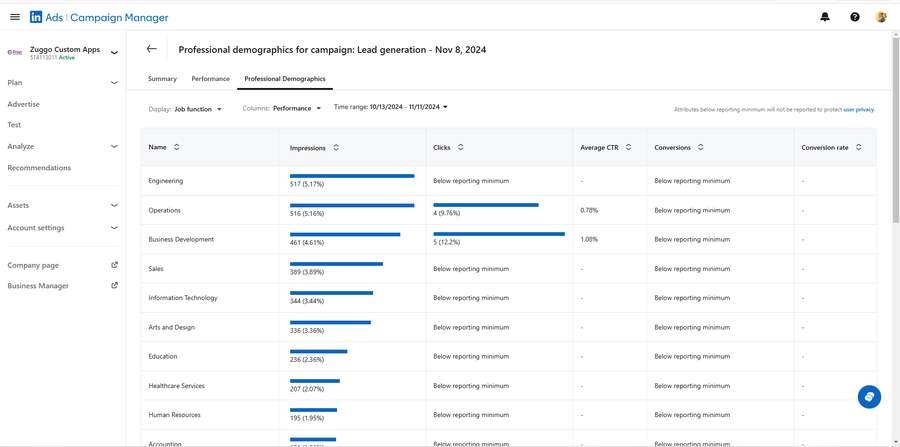900x447 pixels.
Task: Click the 1.08% average CTR value
Action: [589, 239]
